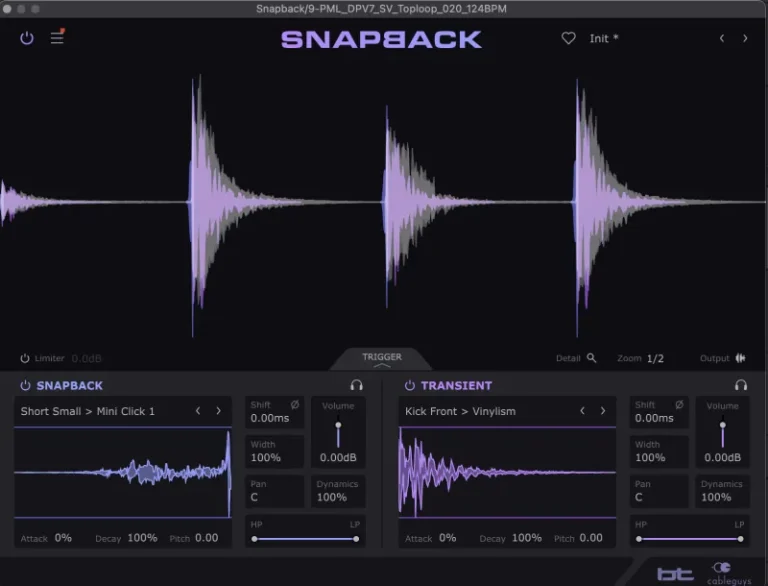Viewport: 768px width, 586px height.
Task: Select previous Transient sample arrow
Action: coord(582,411)
